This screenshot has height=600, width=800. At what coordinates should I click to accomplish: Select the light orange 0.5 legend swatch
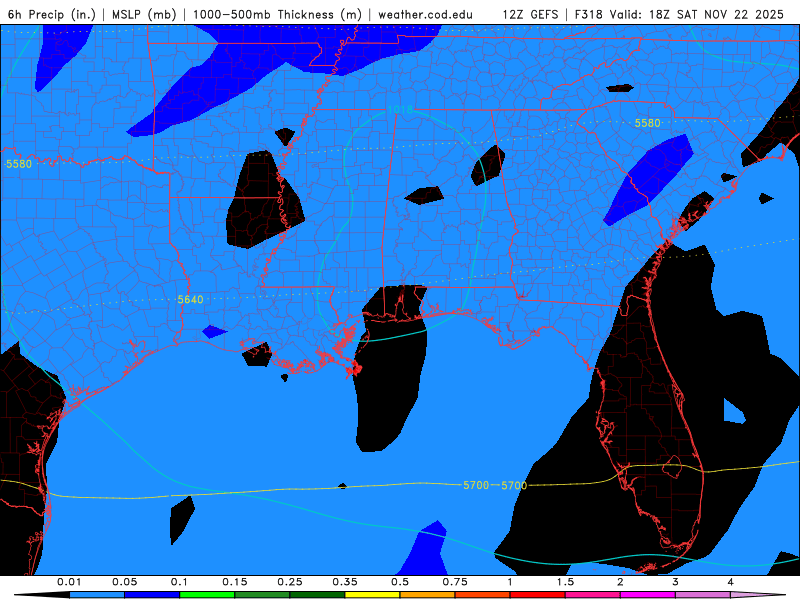428,595
